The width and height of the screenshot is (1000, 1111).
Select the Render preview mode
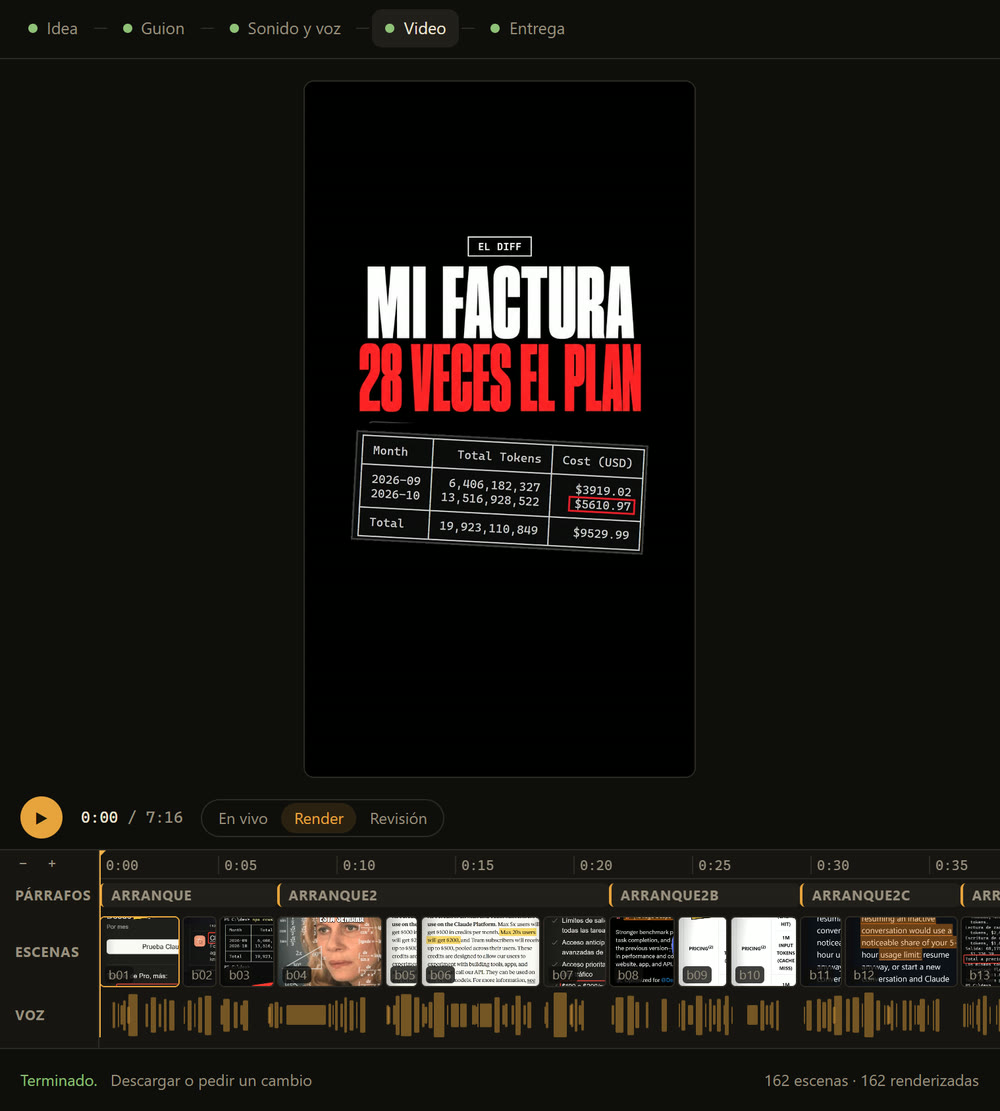[x=319, y=818]
